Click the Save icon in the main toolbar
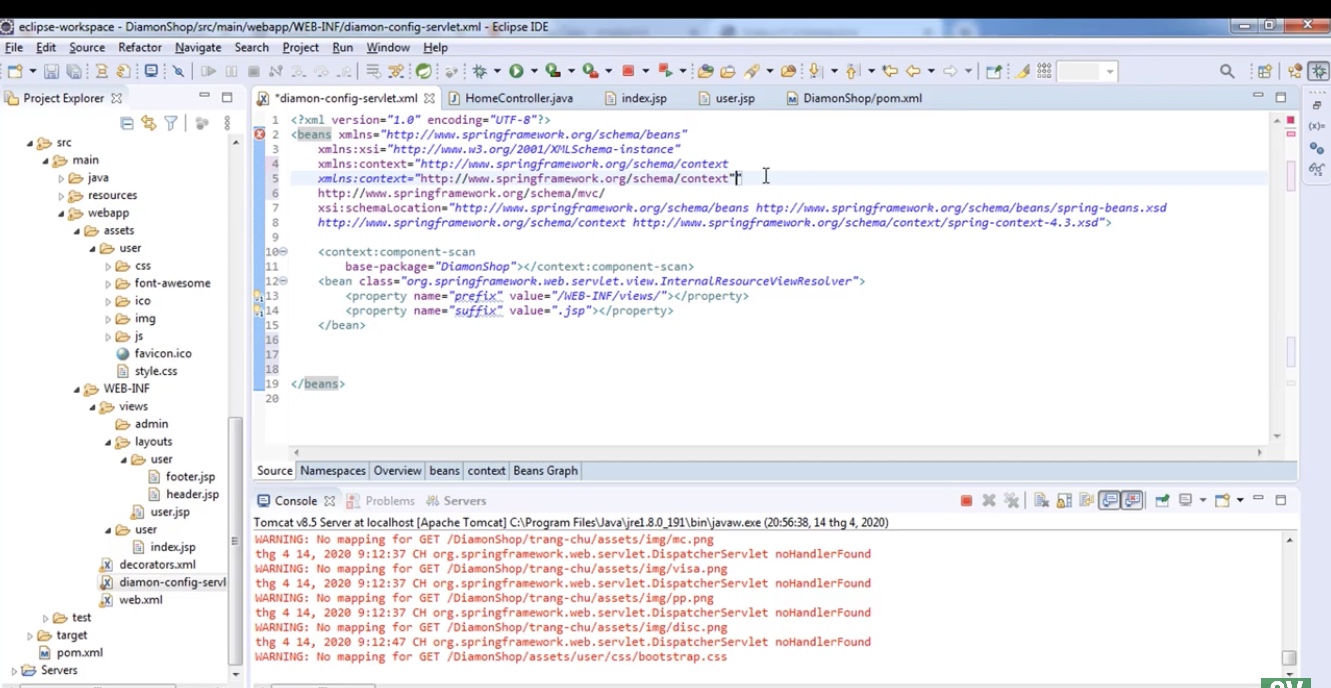This screenshot has width=1331, height=688. pos(51,71)
